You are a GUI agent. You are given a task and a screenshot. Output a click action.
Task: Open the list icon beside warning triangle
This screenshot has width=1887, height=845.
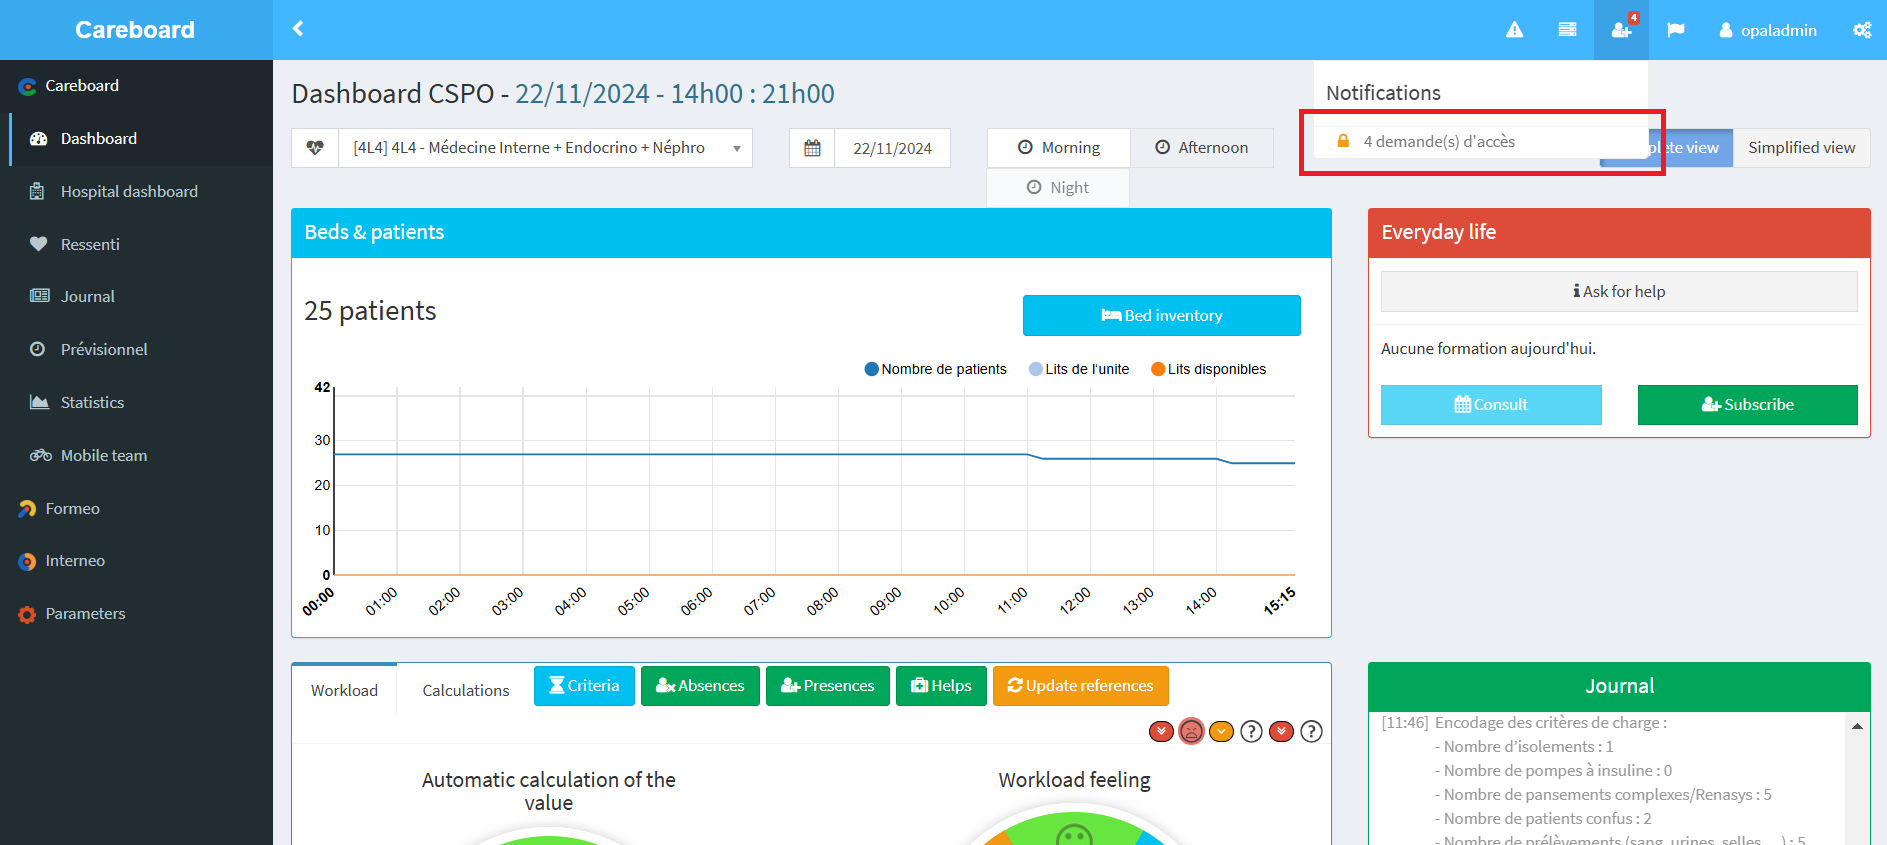[x=1567, y=30]
